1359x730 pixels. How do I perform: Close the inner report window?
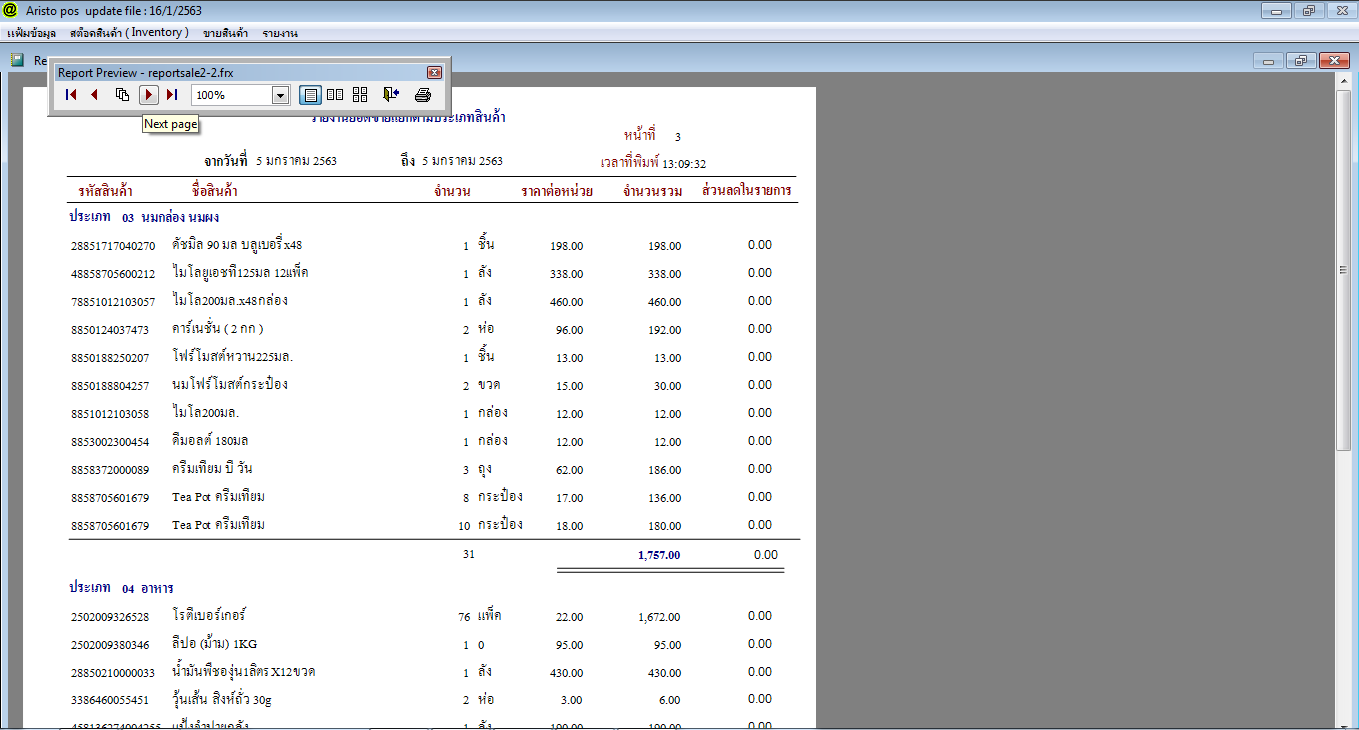(1334, 61)
